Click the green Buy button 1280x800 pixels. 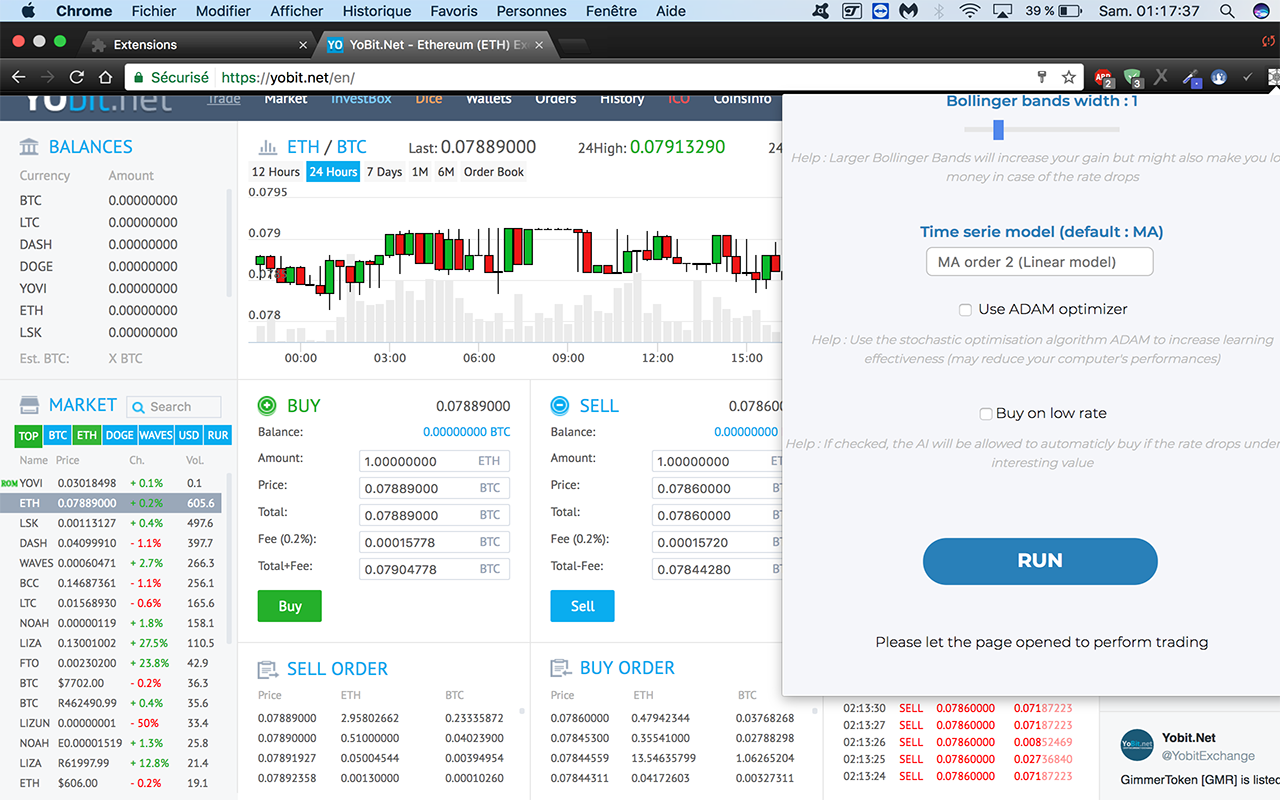click(x=290, y=606)
